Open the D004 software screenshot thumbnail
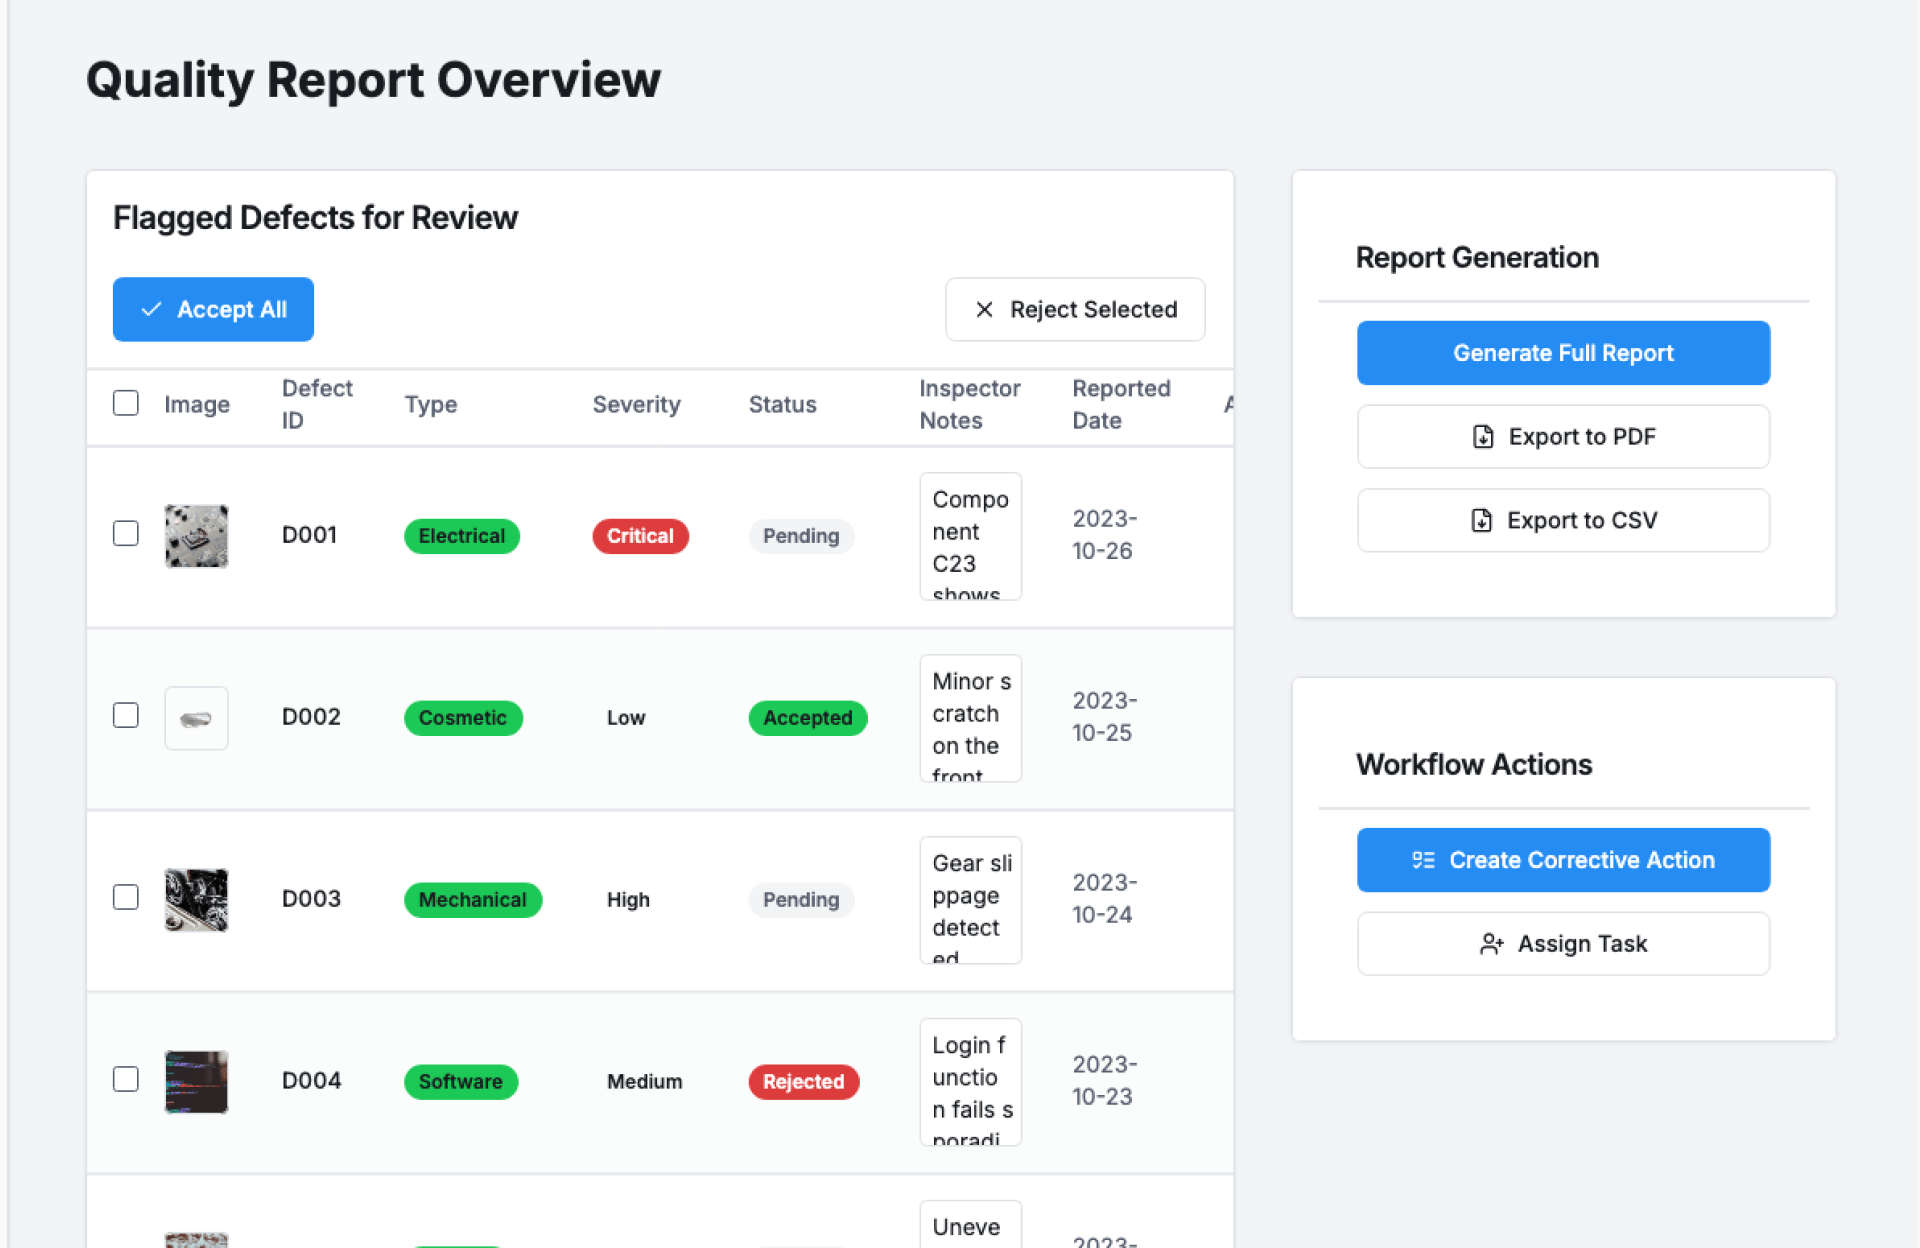Screen dimensions: 1920x1248 point(196,1081)
